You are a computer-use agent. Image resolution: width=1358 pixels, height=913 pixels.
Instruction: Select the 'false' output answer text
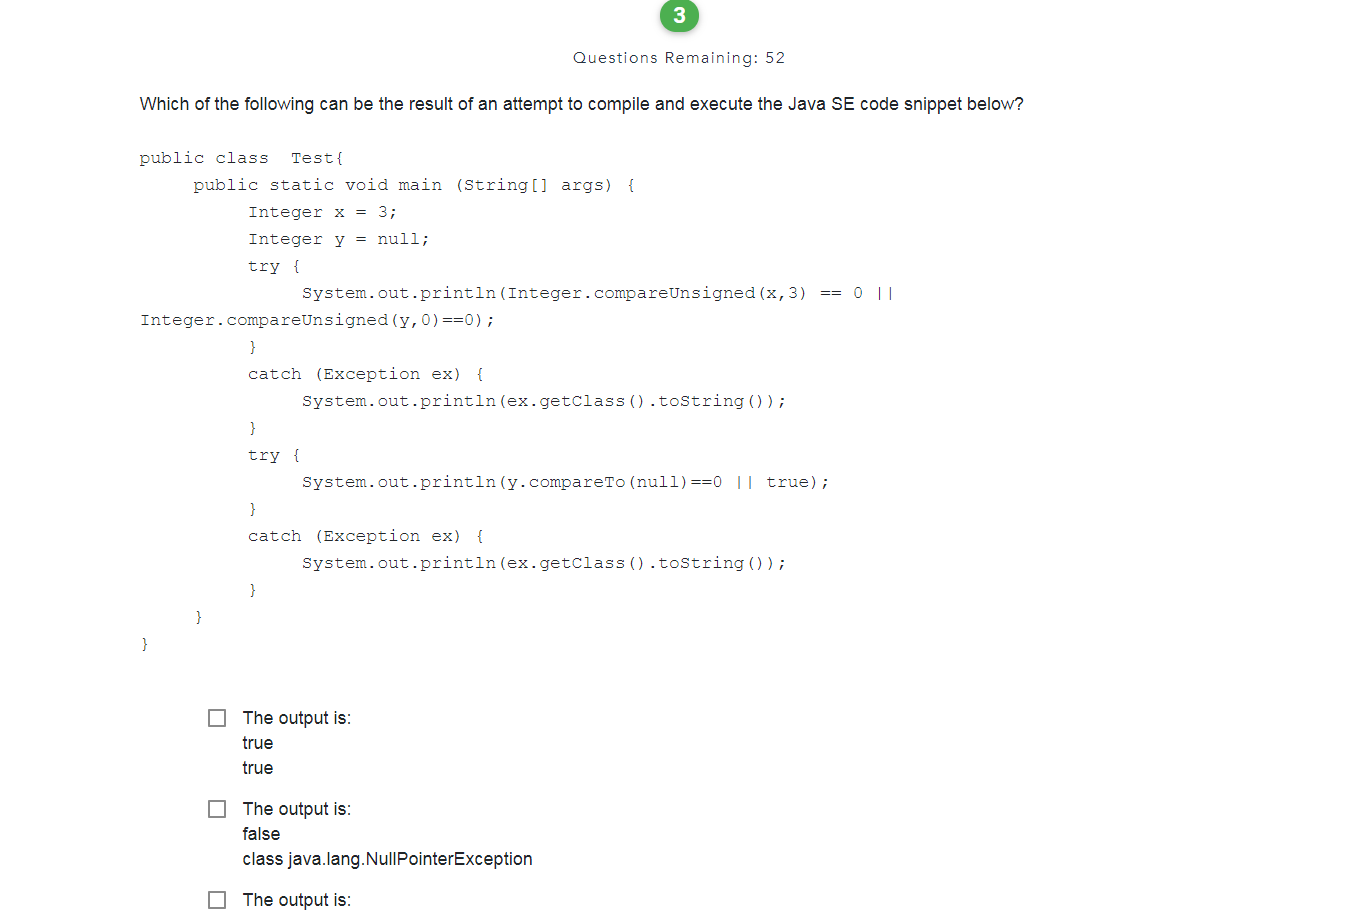[x=261, y=833]
